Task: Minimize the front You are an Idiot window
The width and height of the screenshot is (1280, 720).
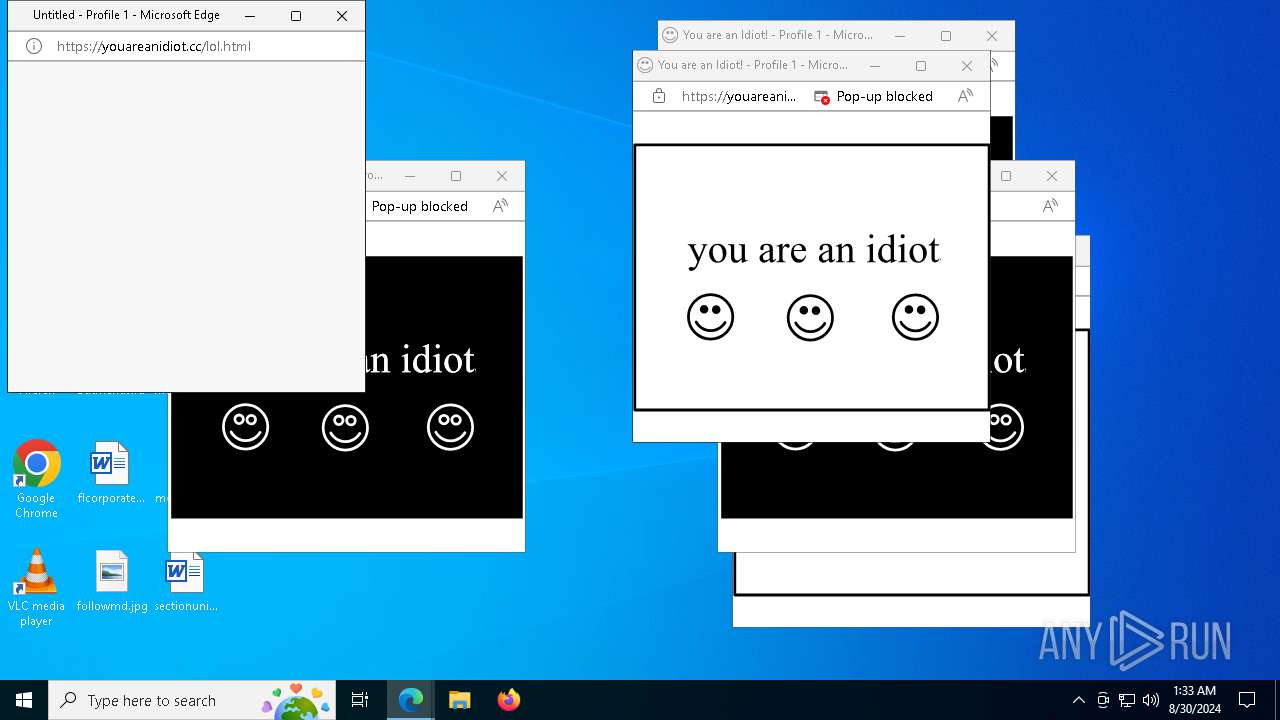Action: click(875, 66)
